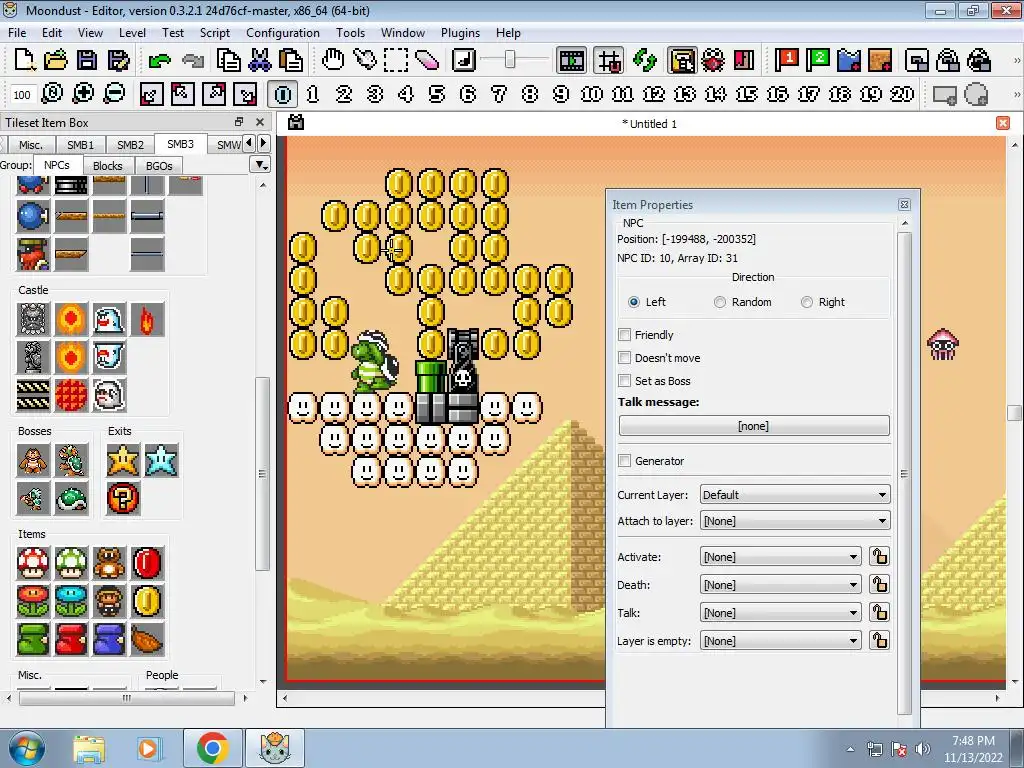Create a new level file
Image resolution: width=1024 pixels, height=768 pixels.
(24, 61)
